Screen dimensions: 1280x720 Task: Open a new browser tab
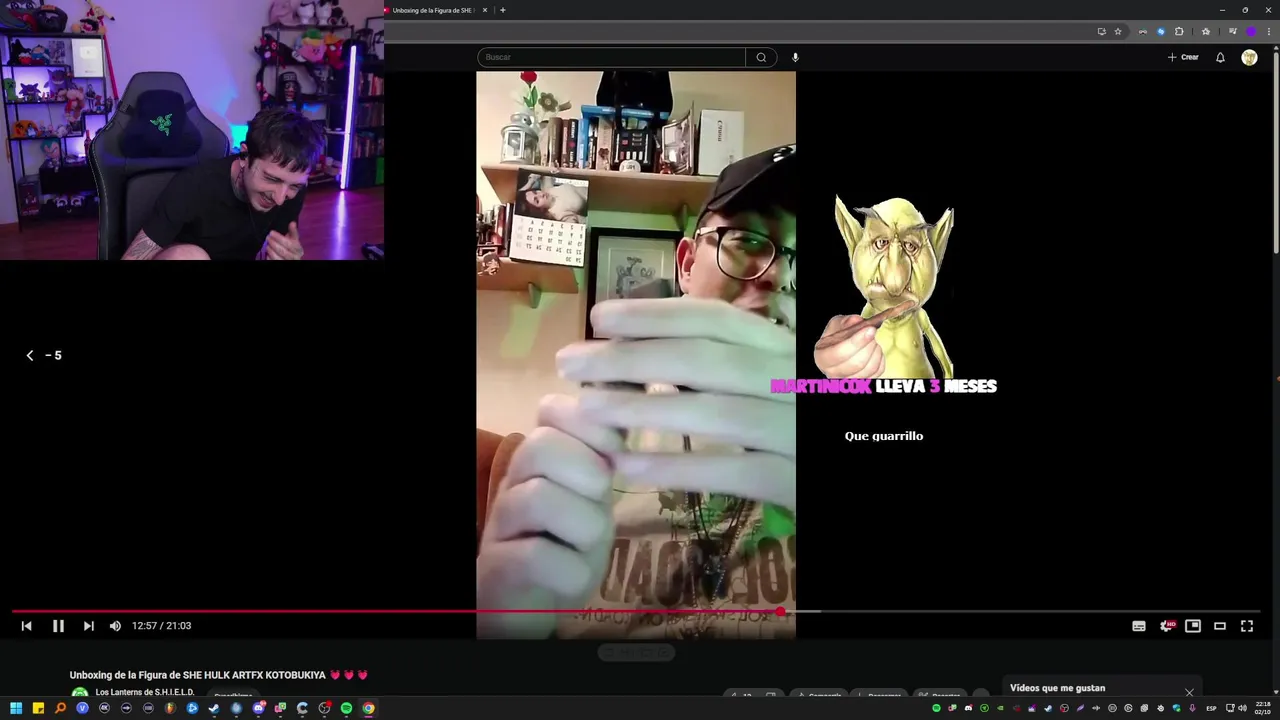(x=502, y=10)
